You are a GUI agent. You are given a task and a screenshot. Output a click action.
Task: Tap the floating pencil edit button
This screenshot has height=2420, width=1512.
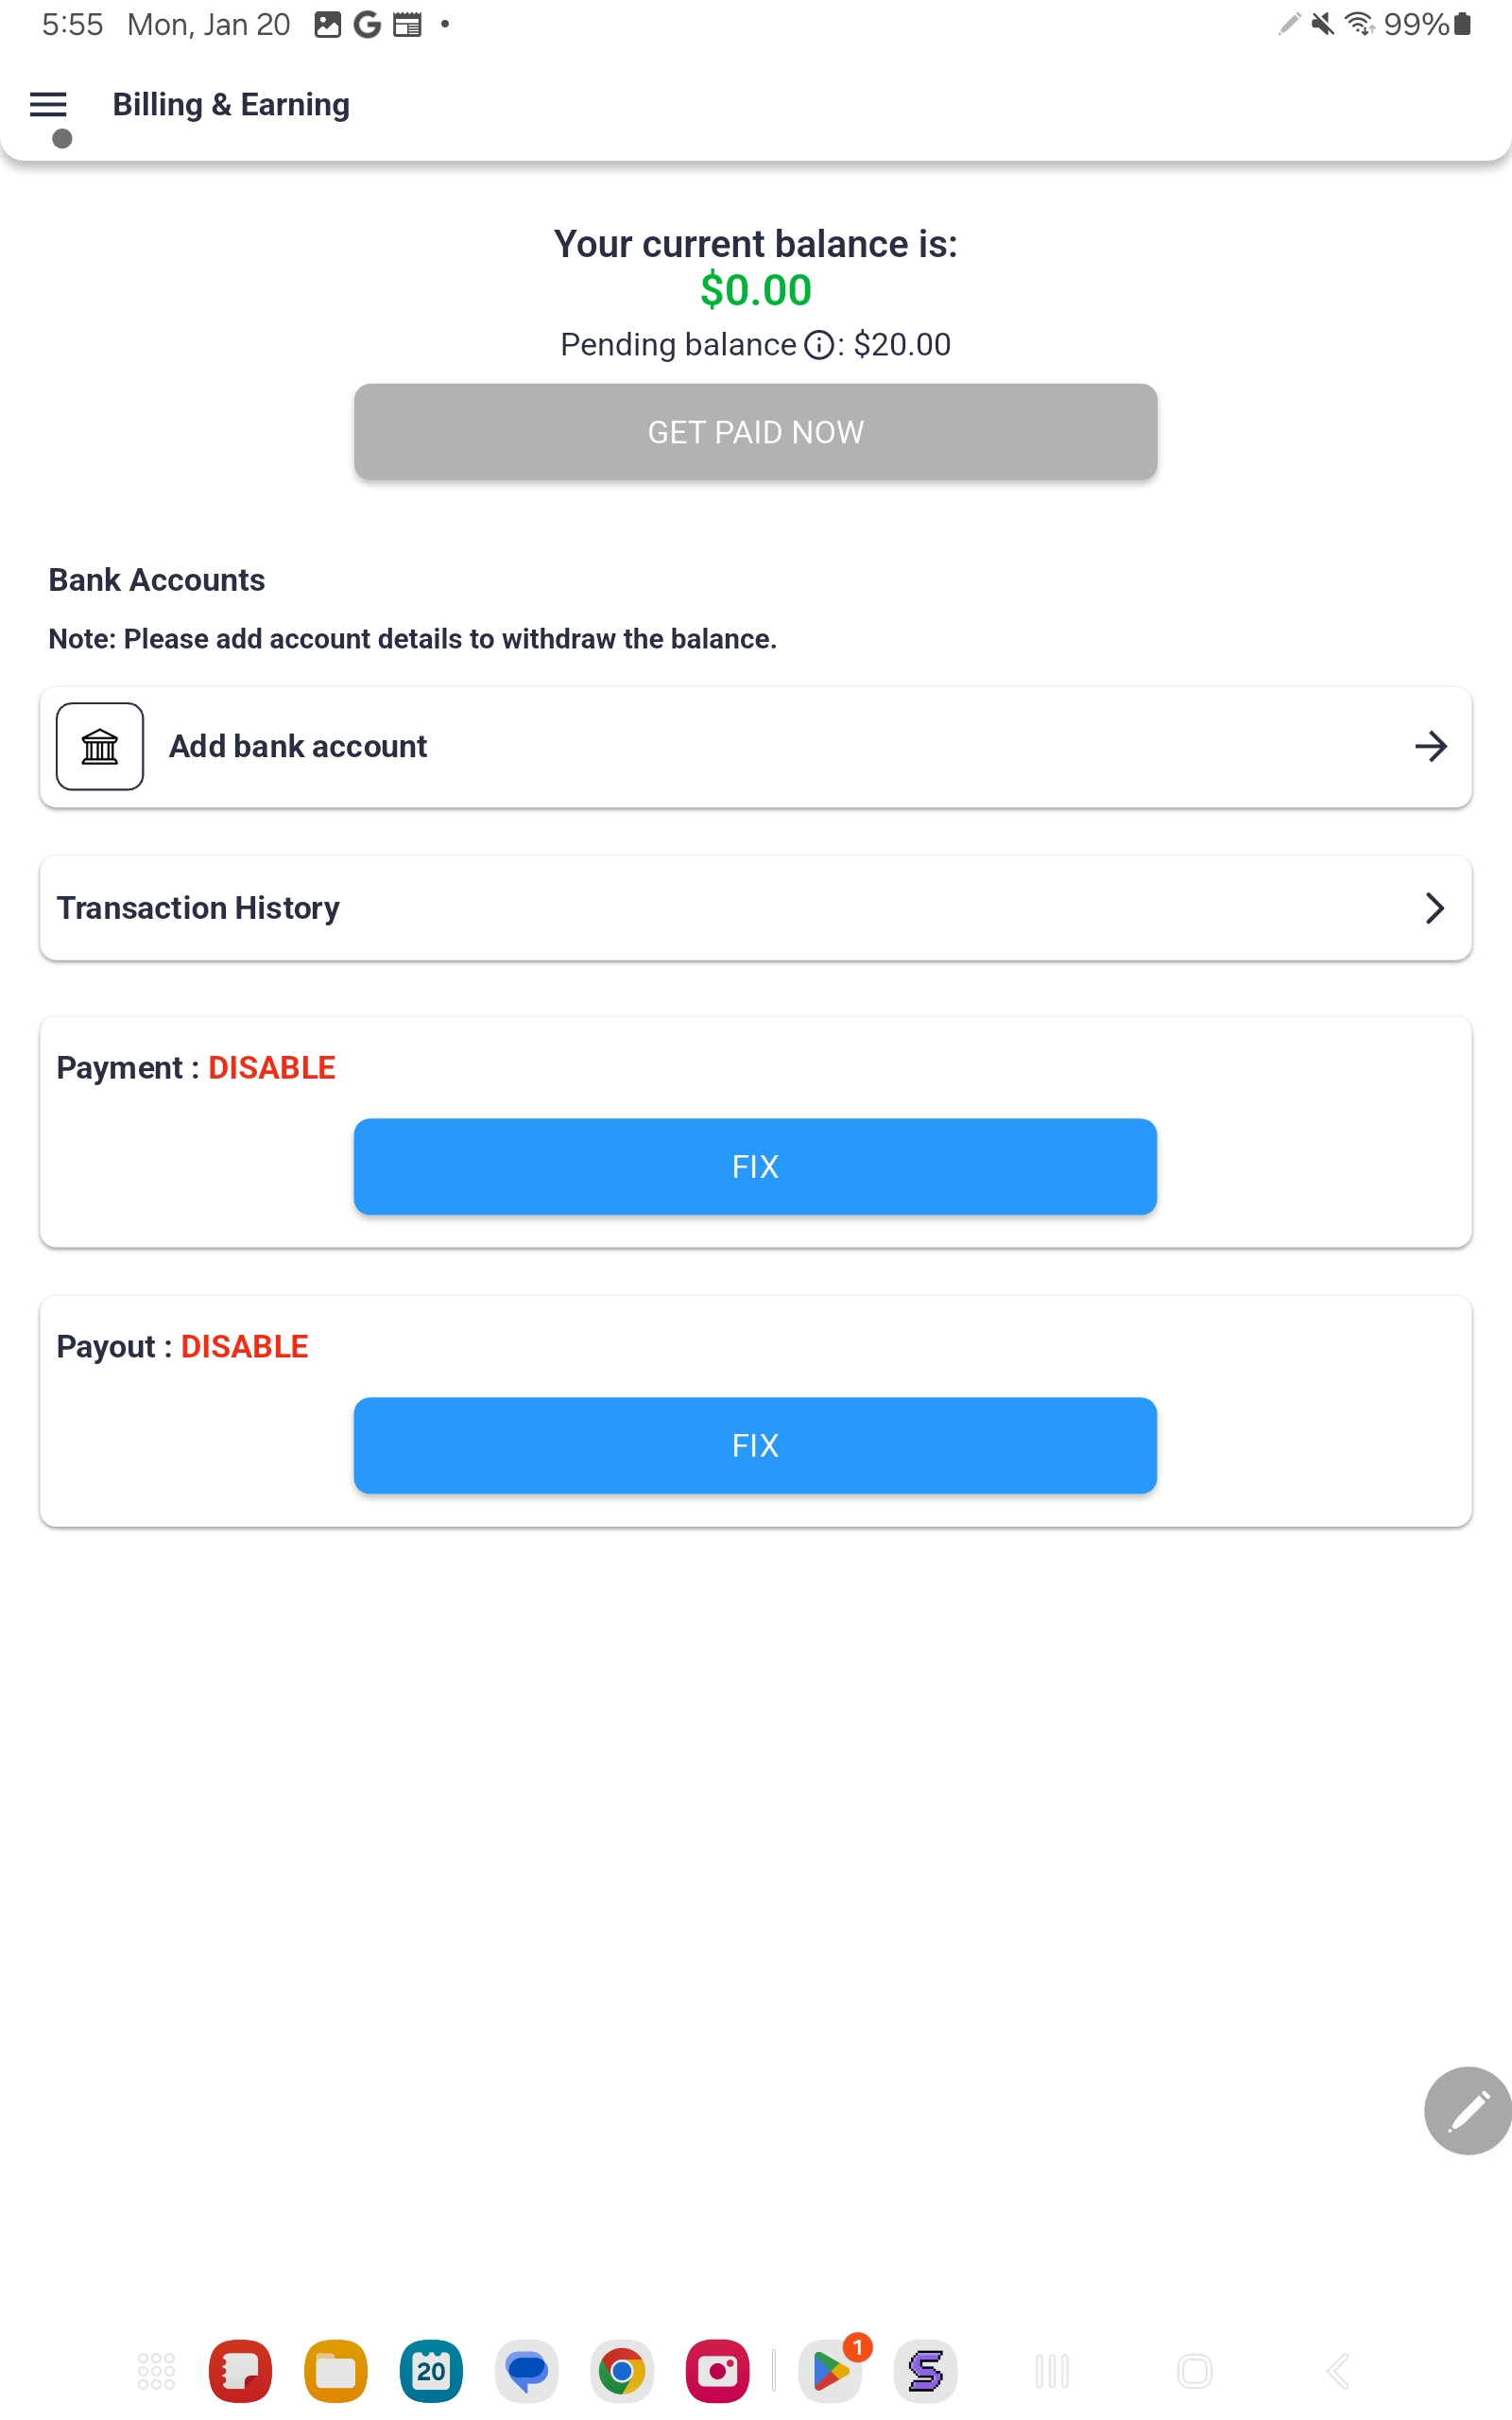[x=1466, y=2110]
